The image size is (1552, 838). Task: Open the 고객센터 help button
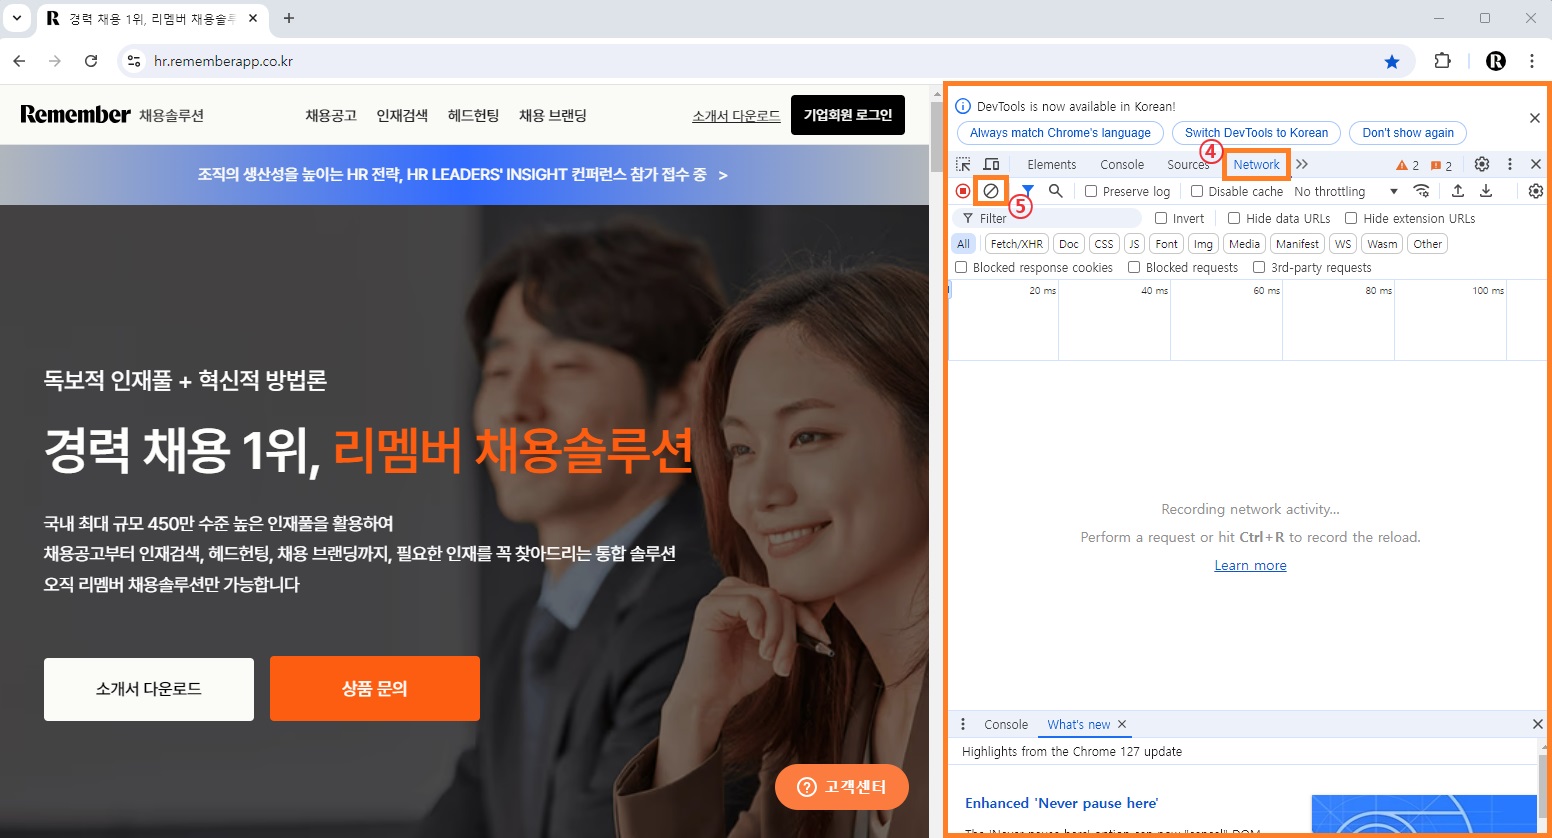842,787
